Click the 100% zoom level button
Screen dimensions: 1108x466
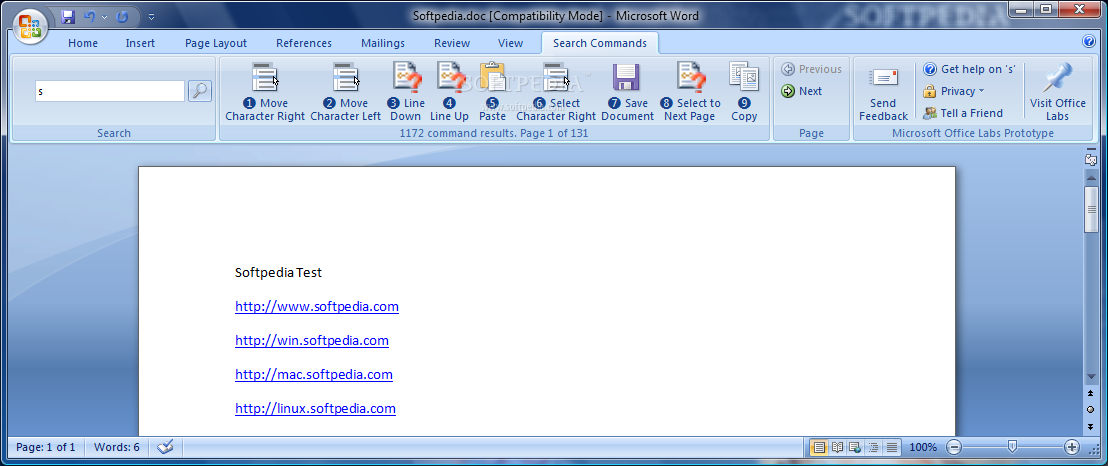pyautogui.click(x=923, y=447)
